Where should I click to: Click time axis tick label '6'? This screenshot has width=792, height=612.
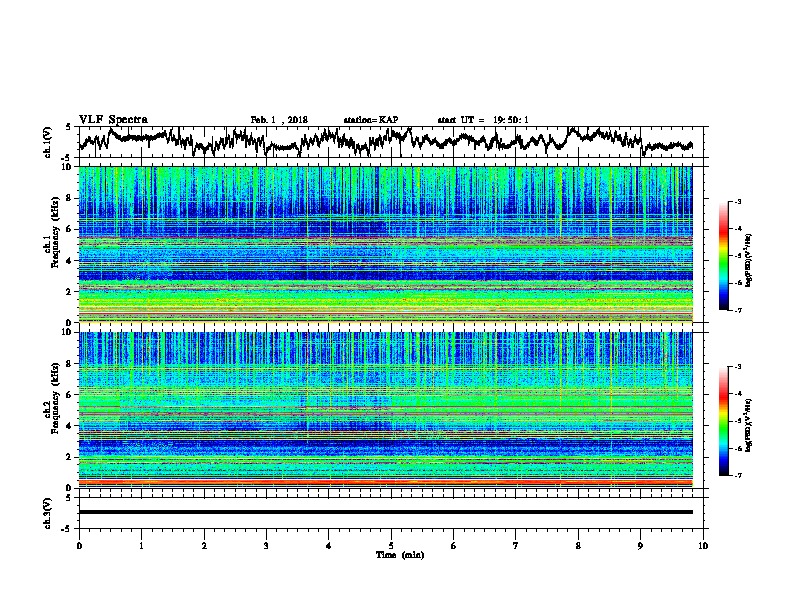(x=454, y=546)
